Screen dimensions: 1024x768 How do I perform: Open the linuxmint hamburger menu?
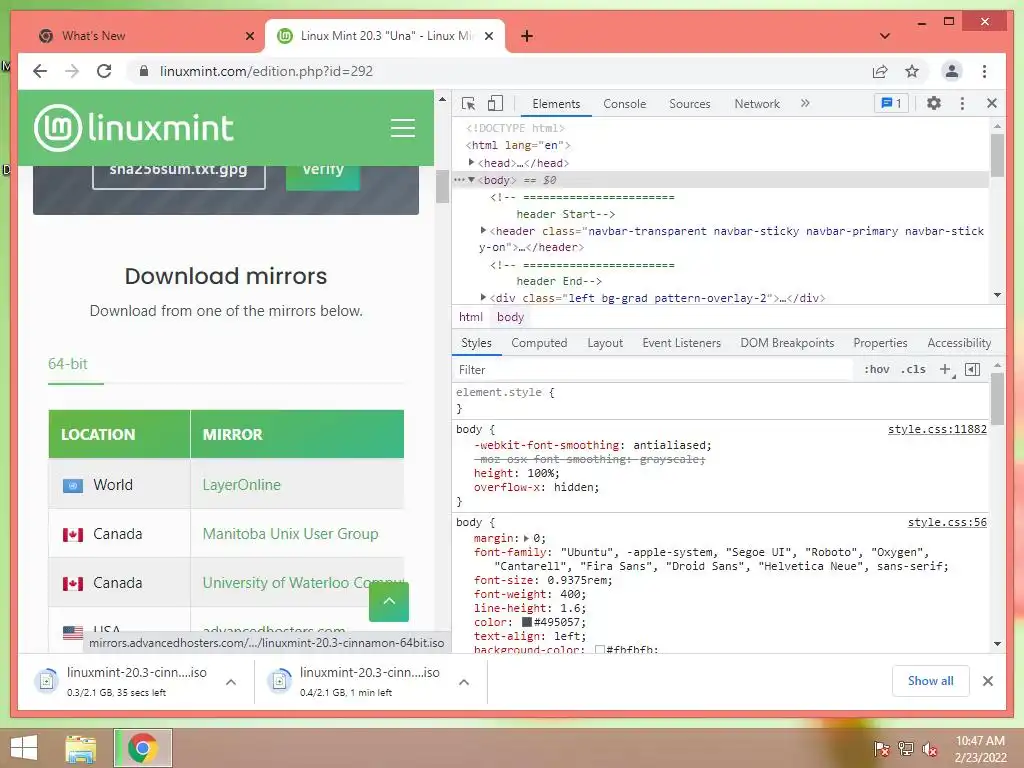(403, 127)
